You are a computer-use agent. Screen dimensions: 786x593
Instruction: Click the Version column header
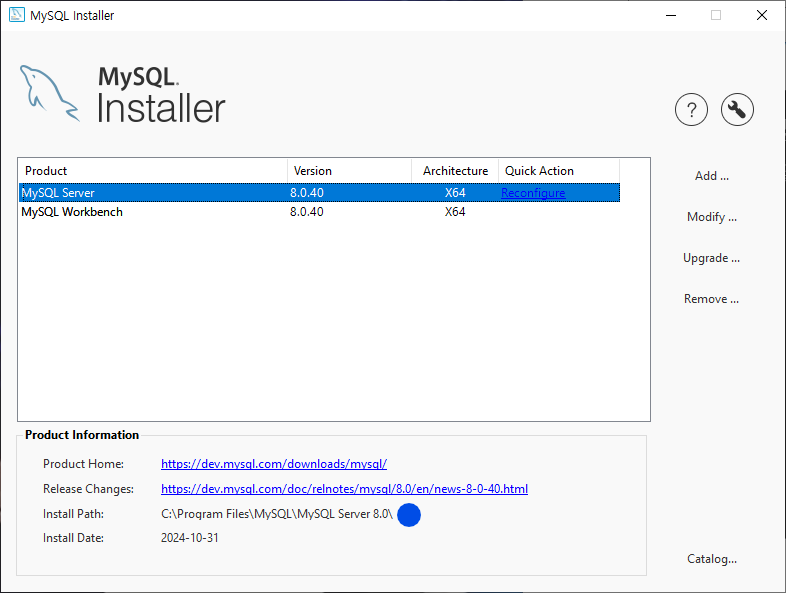pyautogui.click(x=349, y=171)
